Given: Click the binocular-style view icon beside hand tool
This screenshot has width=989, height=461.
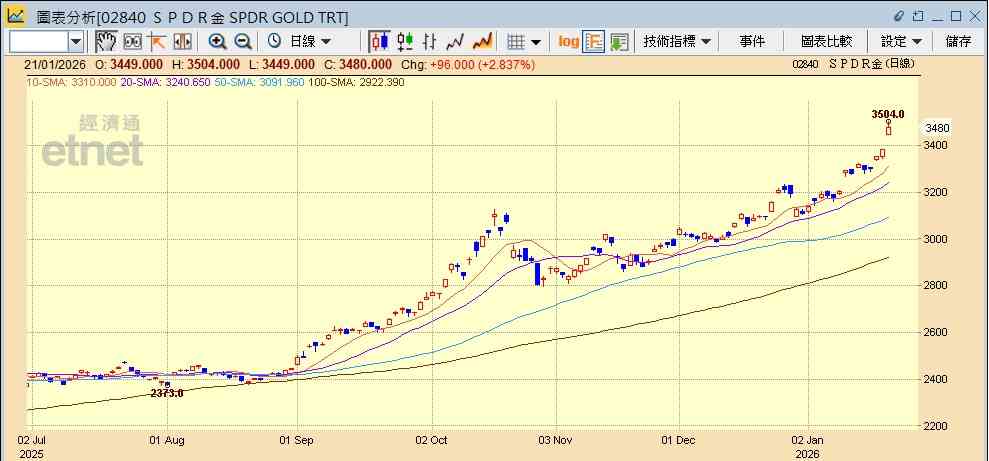Looking at the screenshot, I should point(132,42).
